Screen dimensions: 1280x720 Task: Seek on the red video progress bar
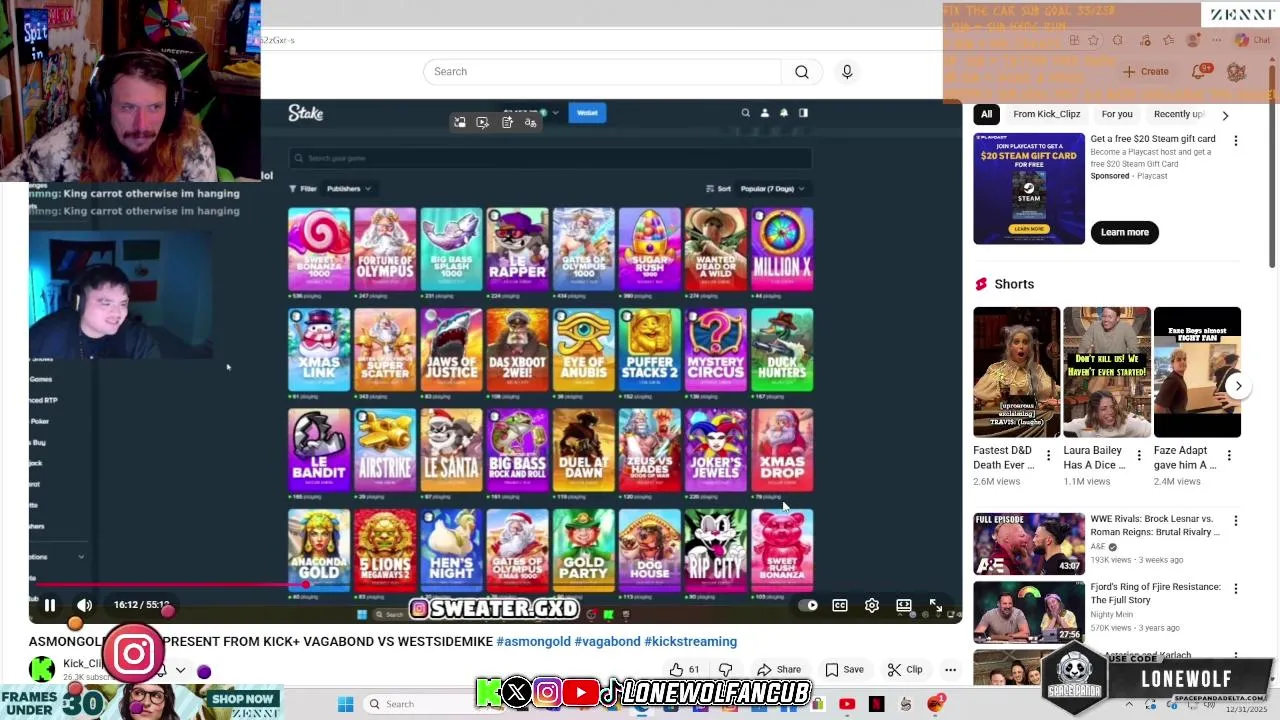click(495, 586)
